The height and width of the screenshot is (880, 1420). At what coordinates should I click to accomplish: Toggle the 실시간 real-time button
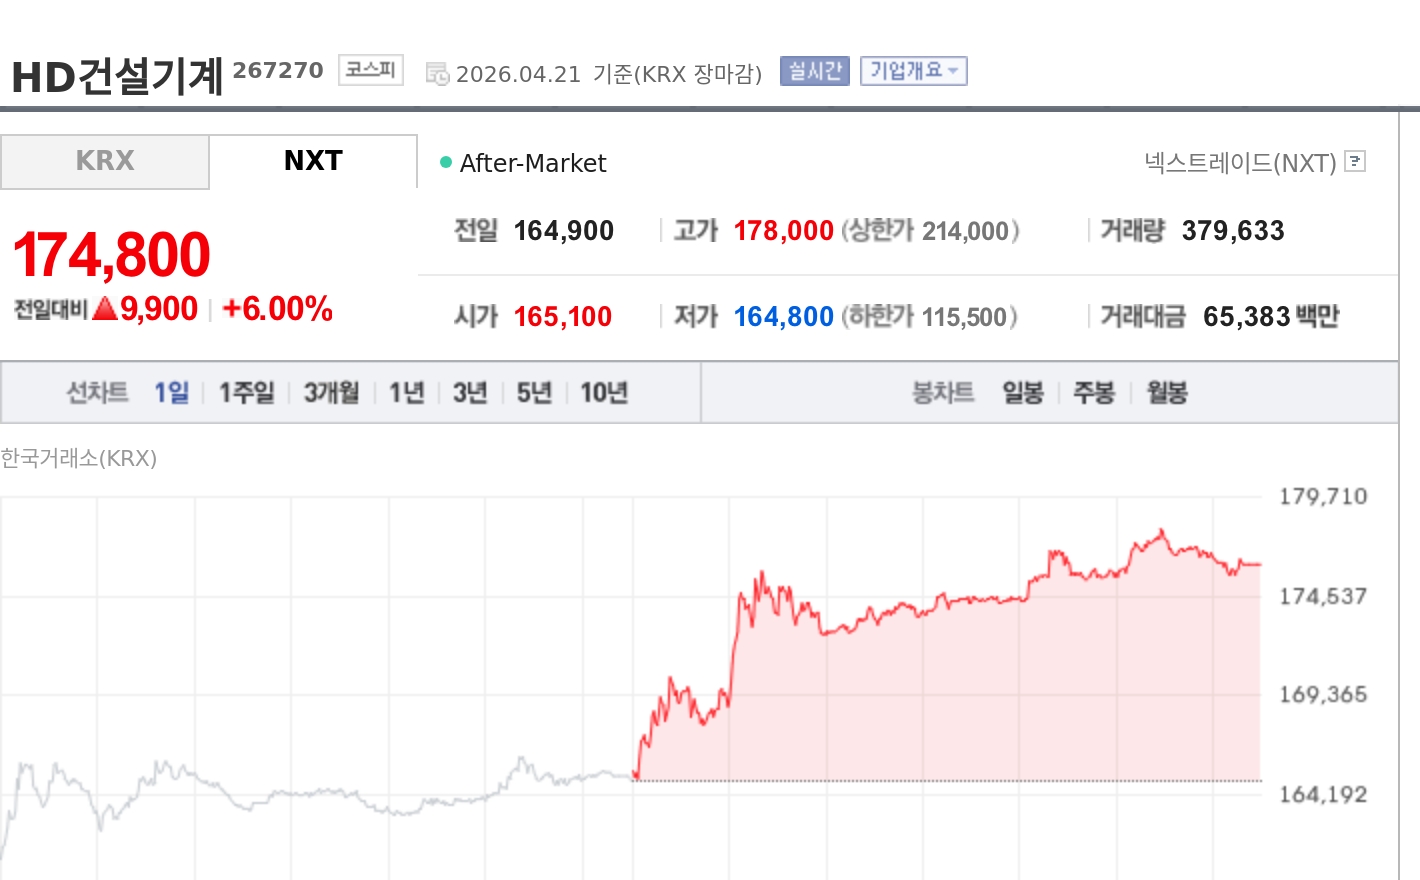coord(814,71)
